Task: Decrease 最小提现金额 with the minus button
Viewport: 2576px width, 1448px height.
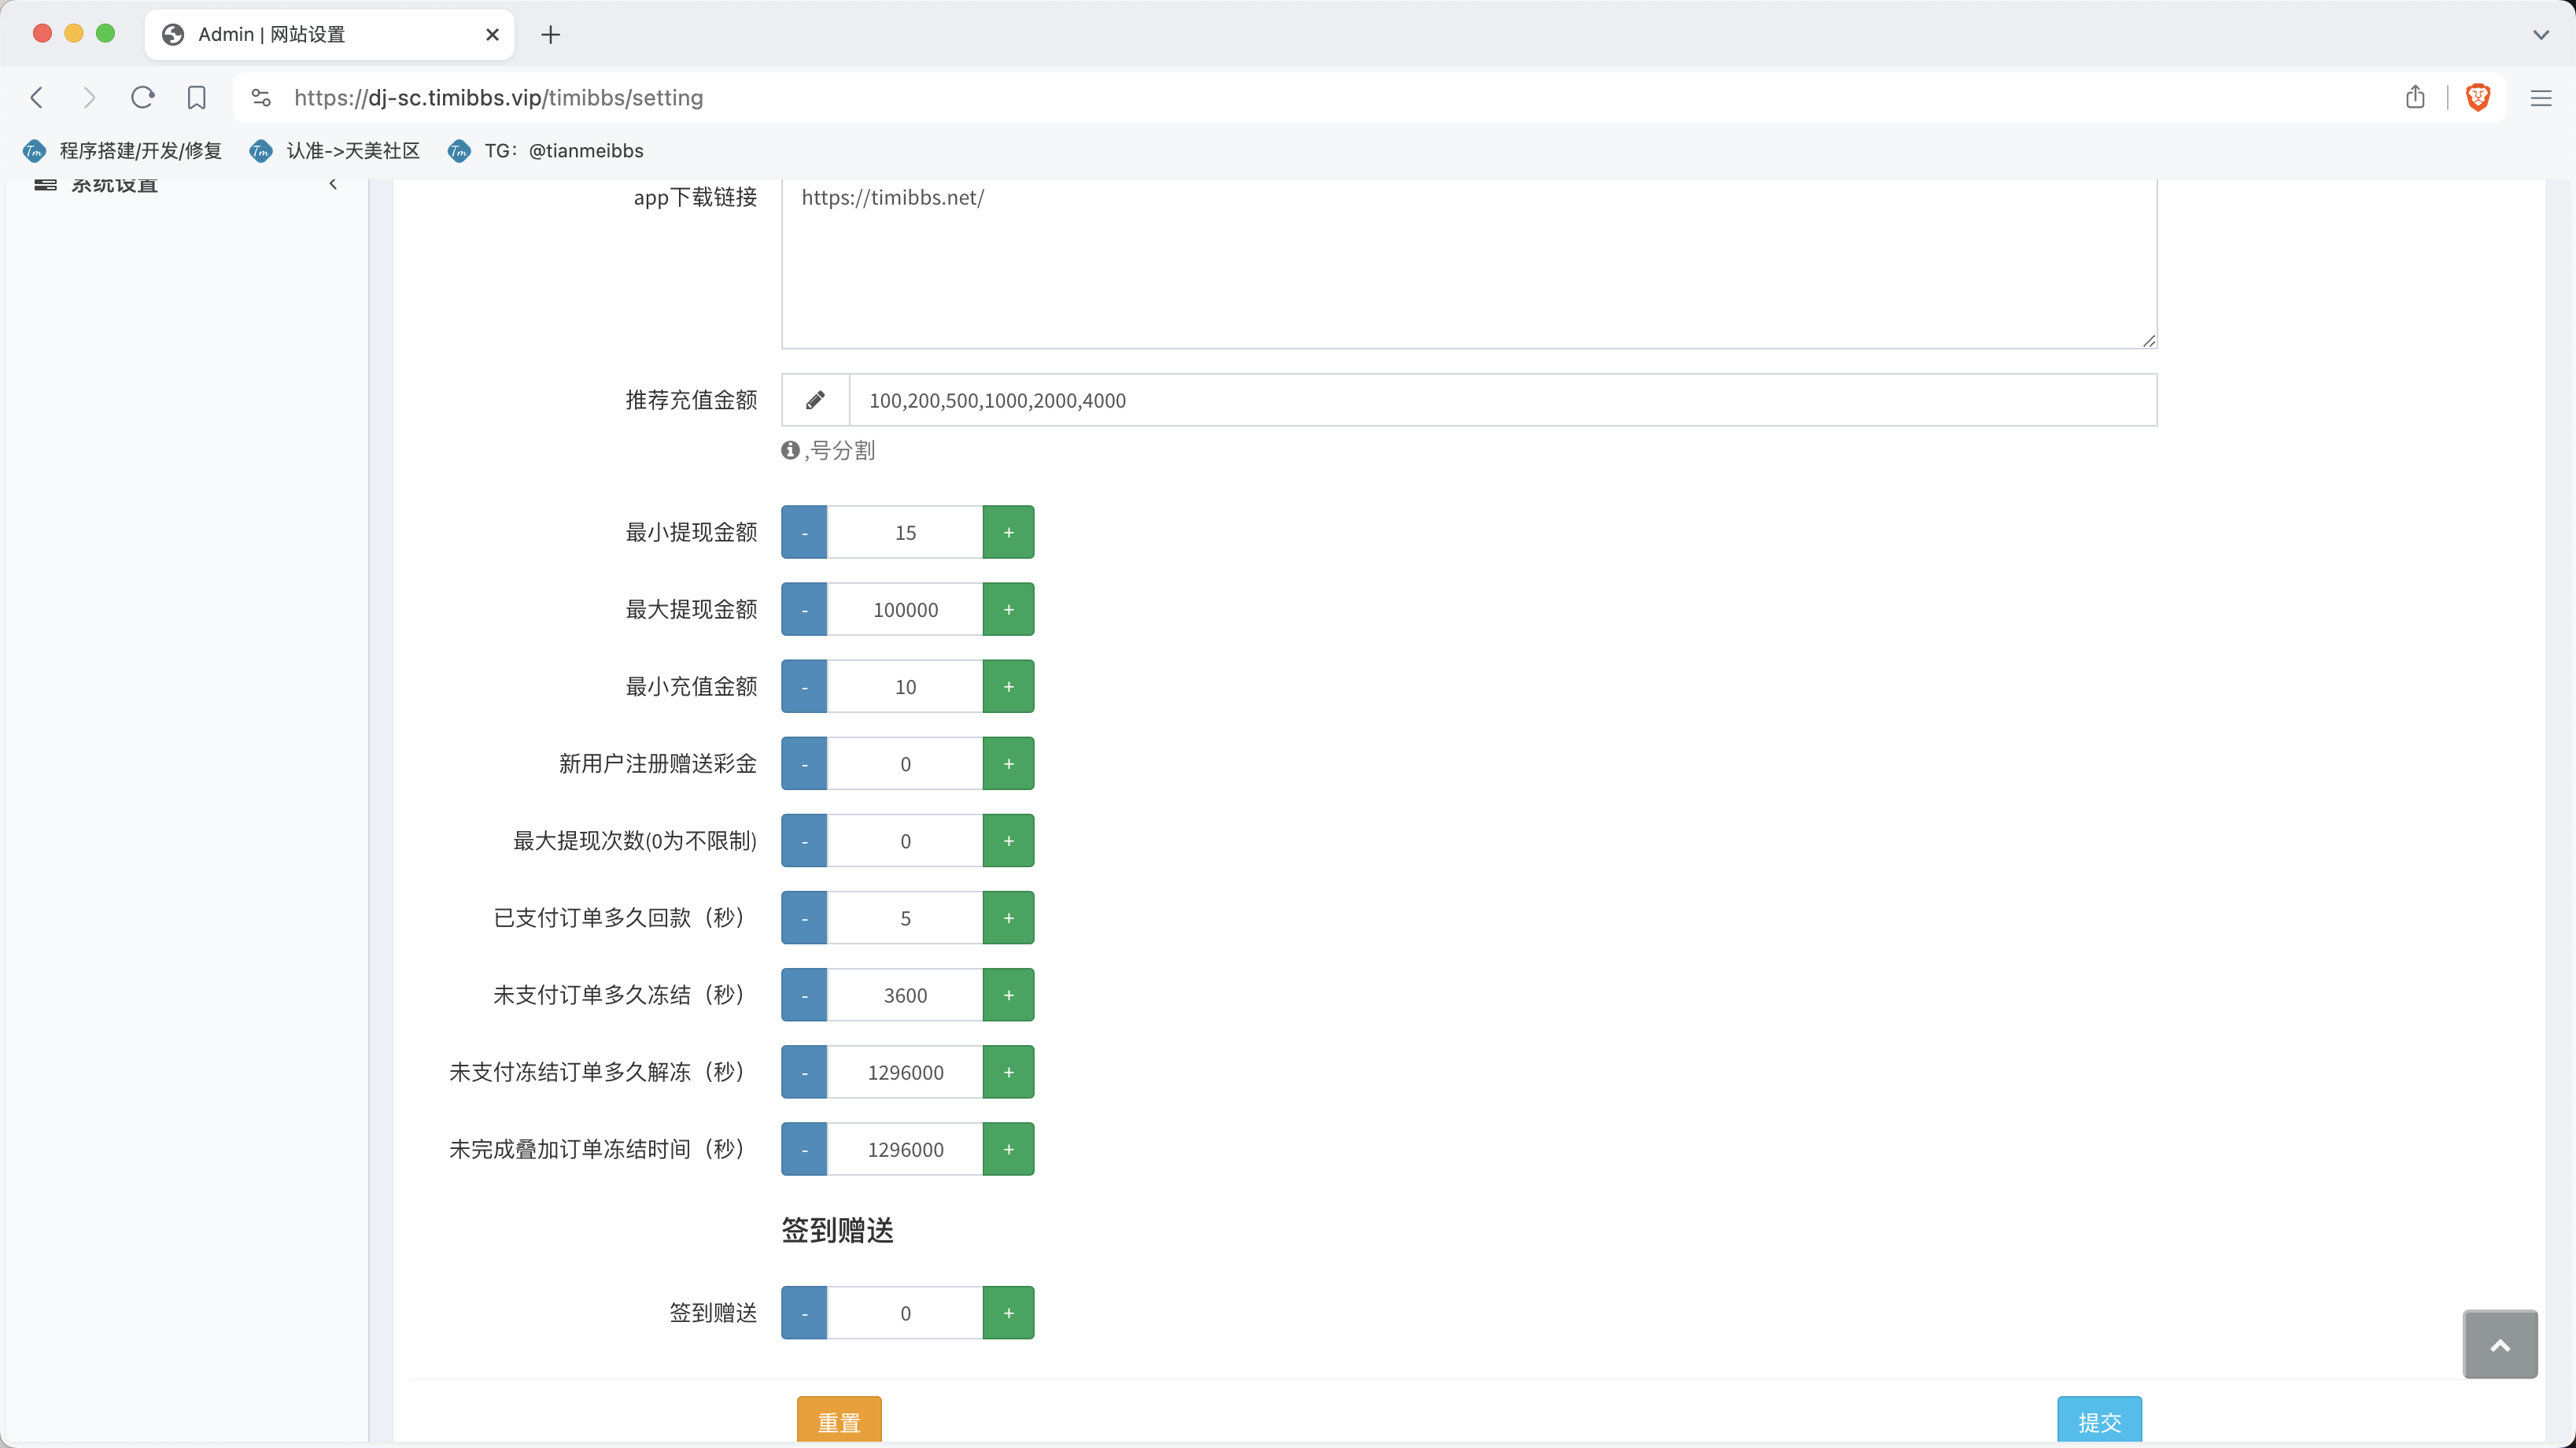Action: (x=804, y=532)
